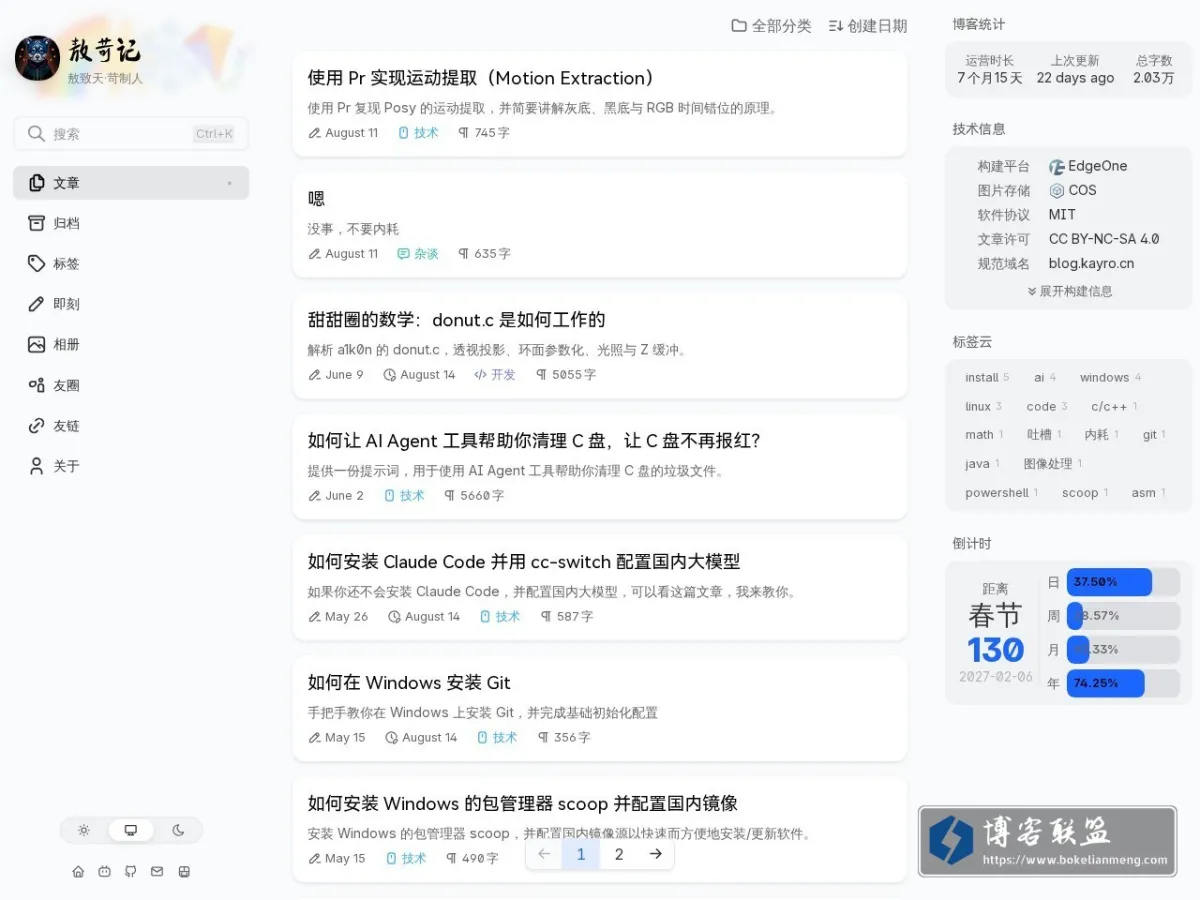This screenshot has height=900, width=1200.
Task: Click the c/c++ tag in tag cloud
Action: pos(1114,407)
